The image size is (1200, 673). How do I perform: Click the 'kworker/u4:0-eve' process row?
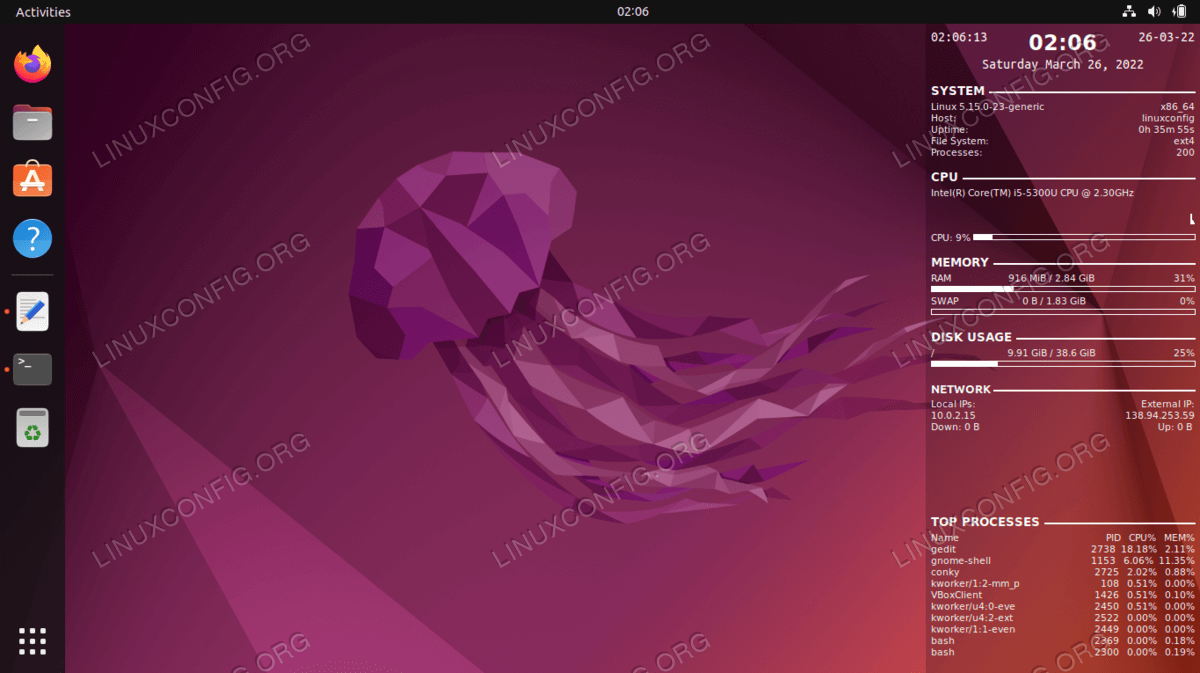tap(1063, 606)
